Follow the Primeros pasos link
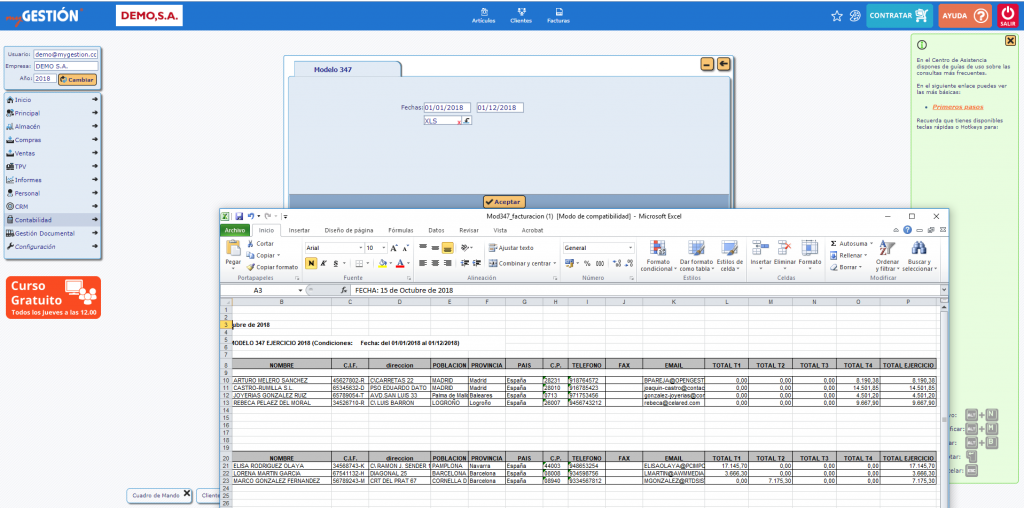 tap(959, 106)
